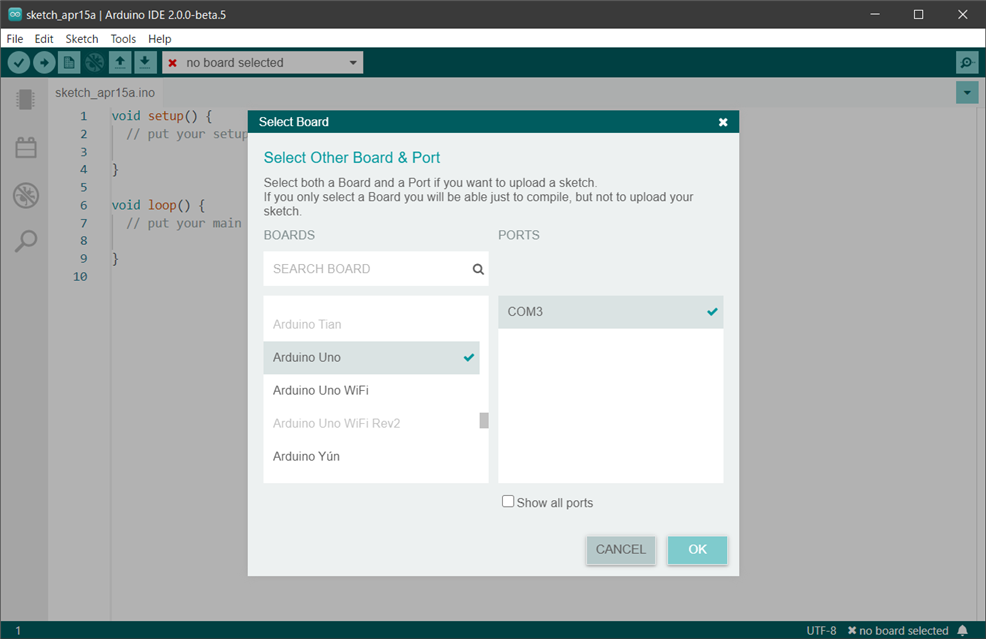
Task: Click the Open sketch up-arrow icon
Action: coord(119,62)
